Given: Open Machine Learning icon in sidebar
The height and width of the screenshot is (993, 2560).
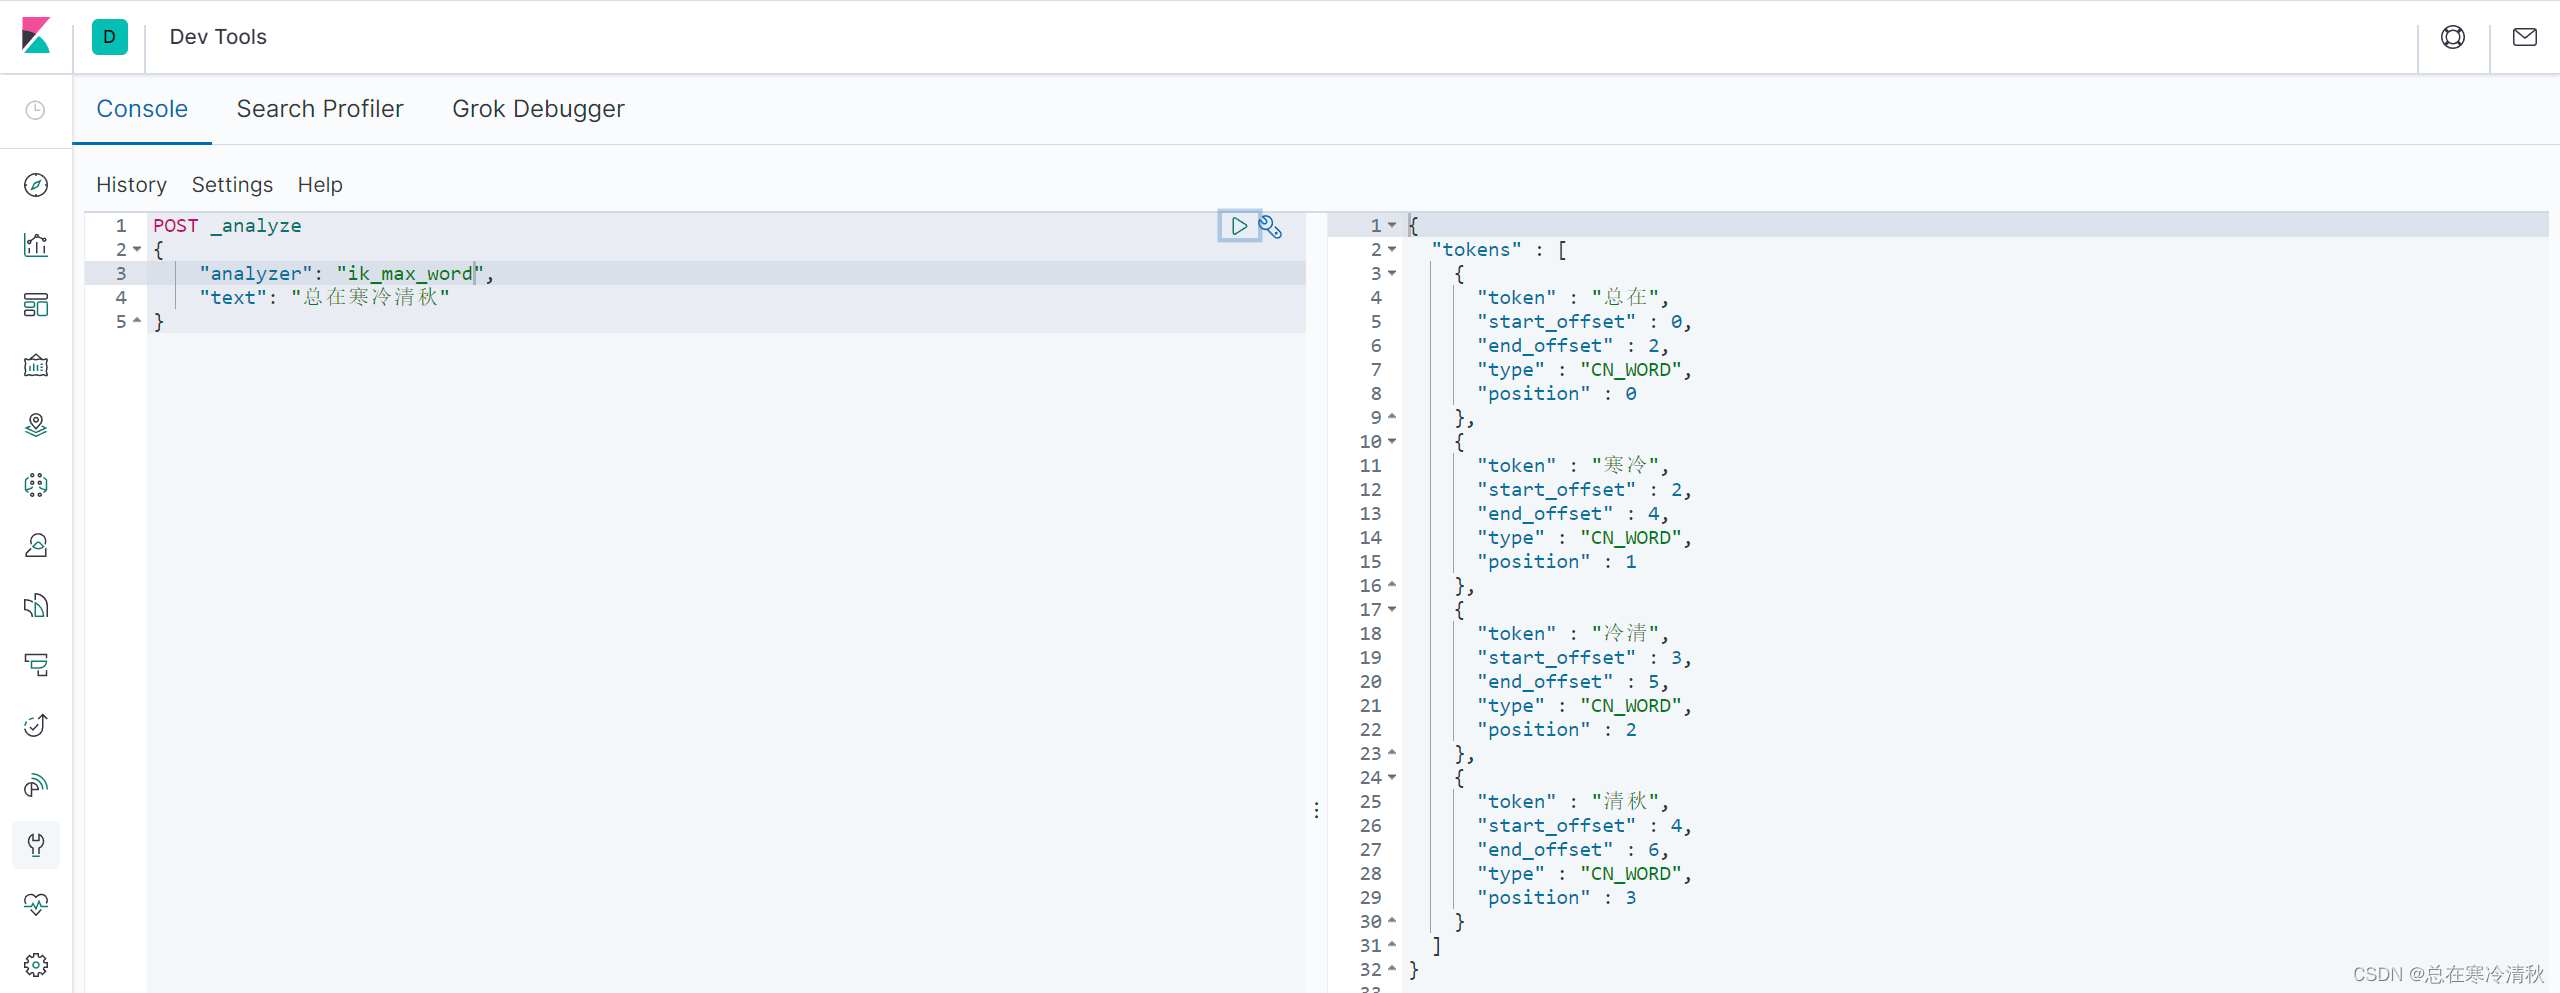Looking at the screenshot, I should 36,485.
